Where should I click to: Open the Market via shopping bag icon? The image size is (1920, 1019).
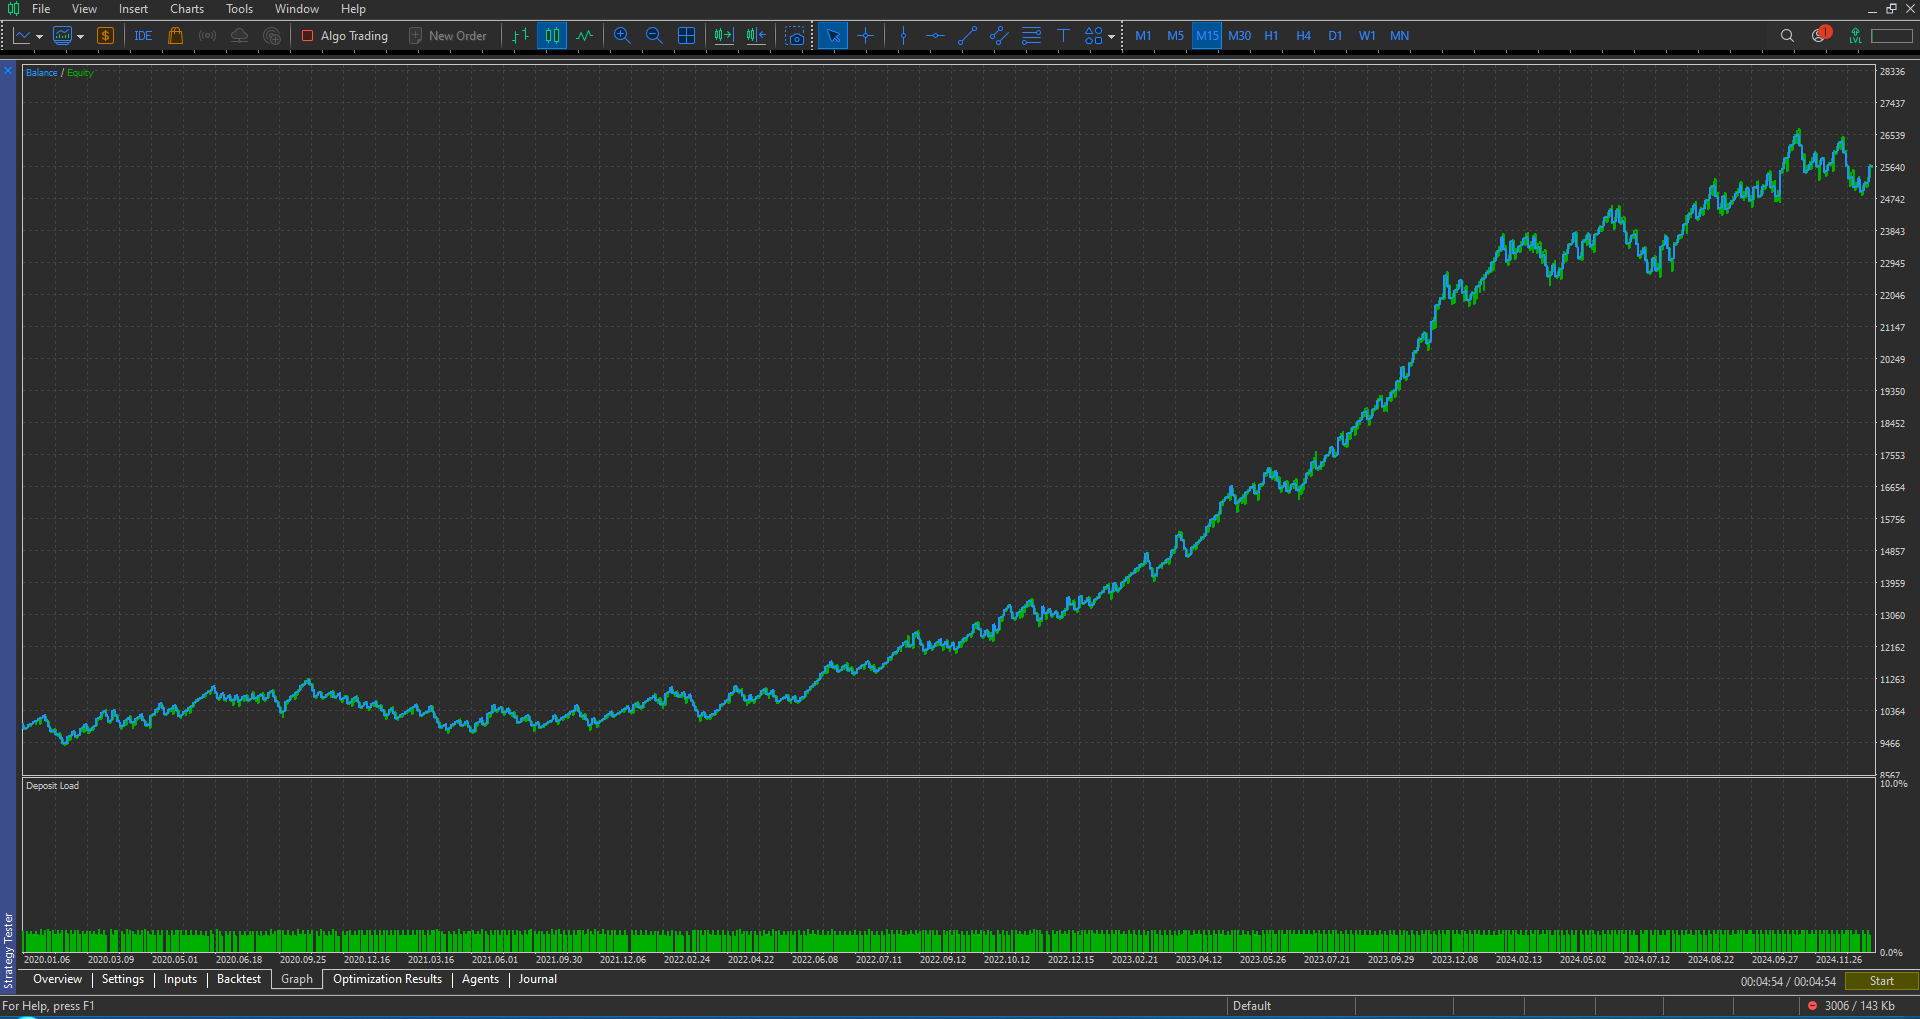(x=176, y=35)
